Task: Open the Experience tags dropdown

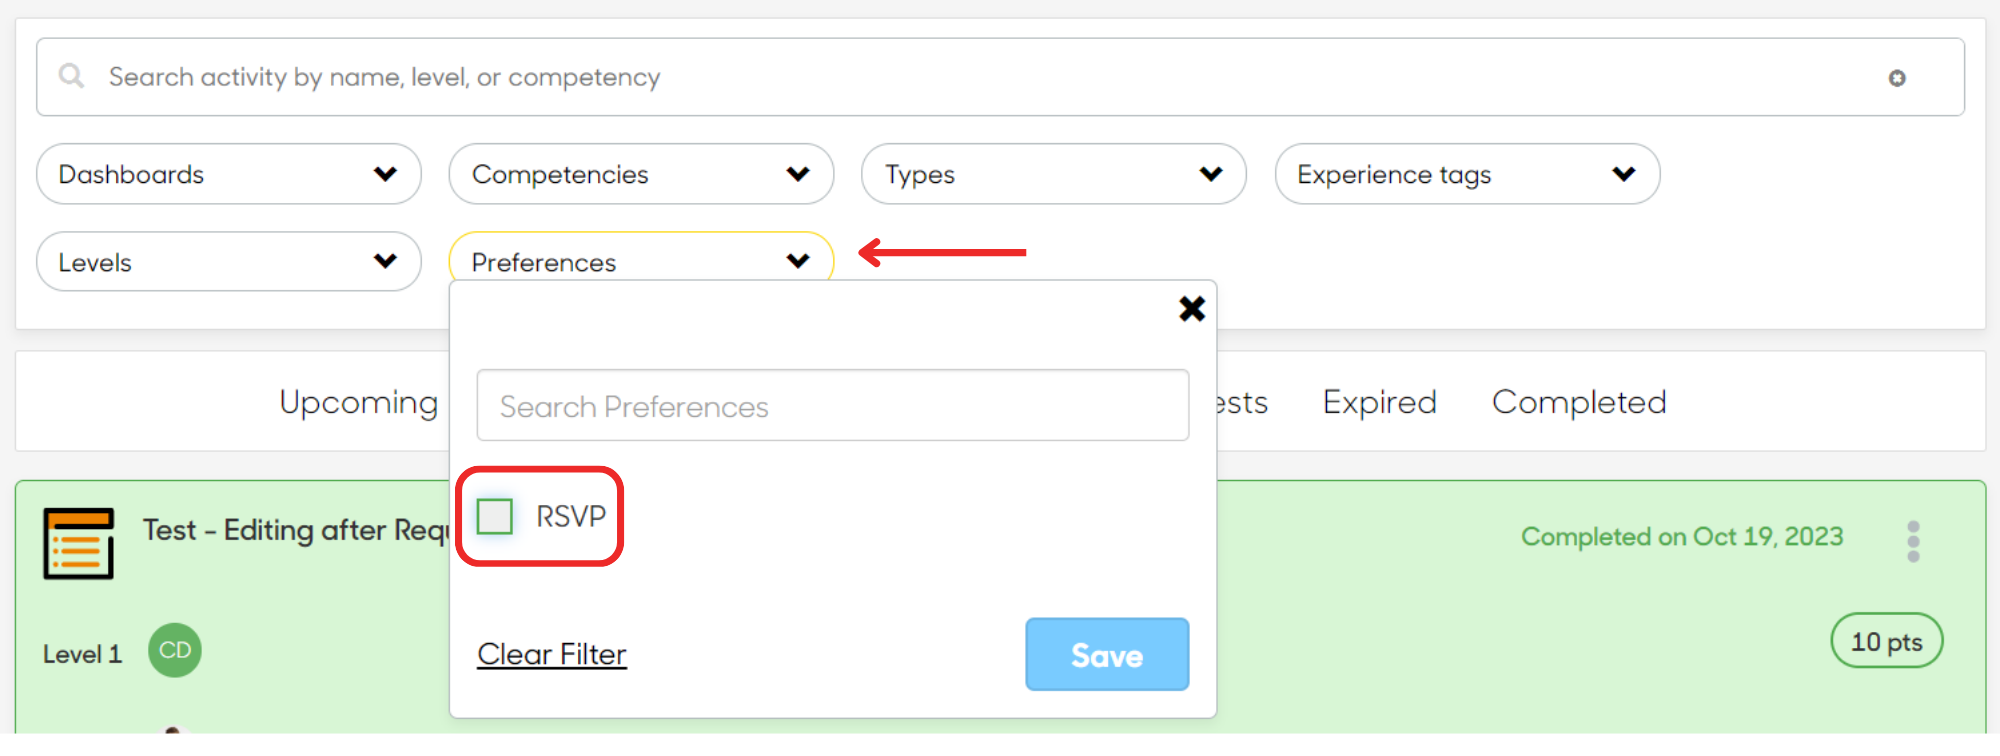Action: point(1467,174)
